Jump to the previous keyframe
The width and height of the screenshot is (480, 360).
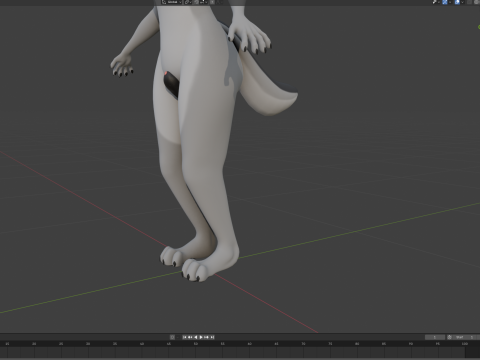click(190, 337)
